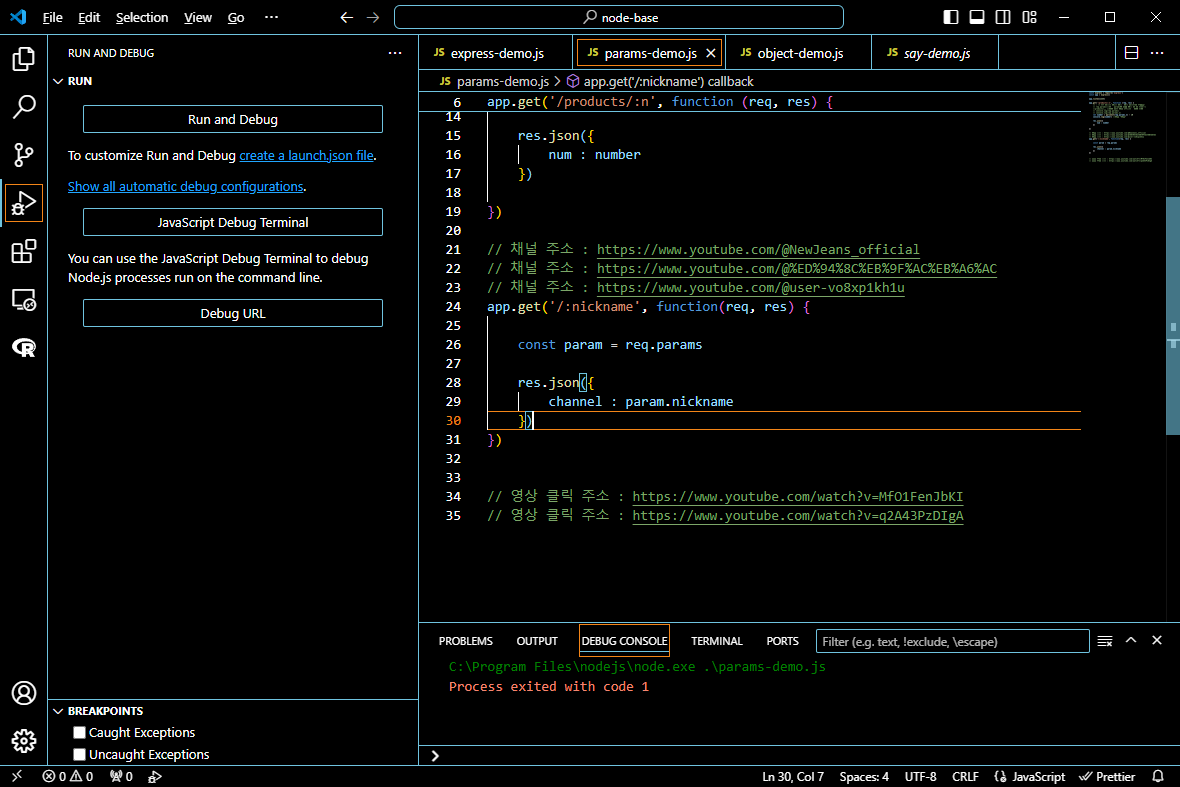Open remote window status bar icon

point(17,776)
